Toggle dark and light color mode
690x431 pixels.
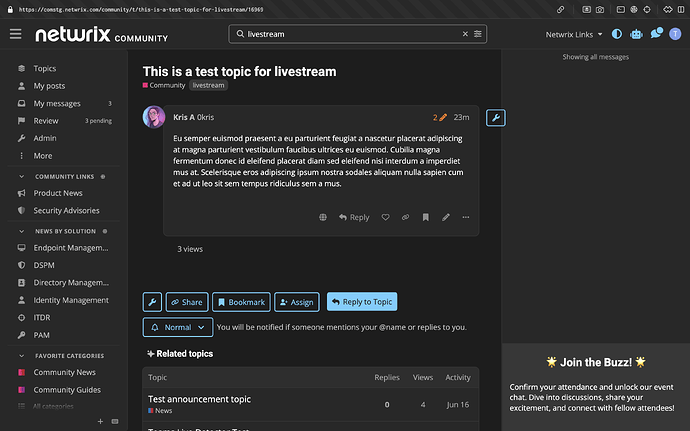coord(617,34)
